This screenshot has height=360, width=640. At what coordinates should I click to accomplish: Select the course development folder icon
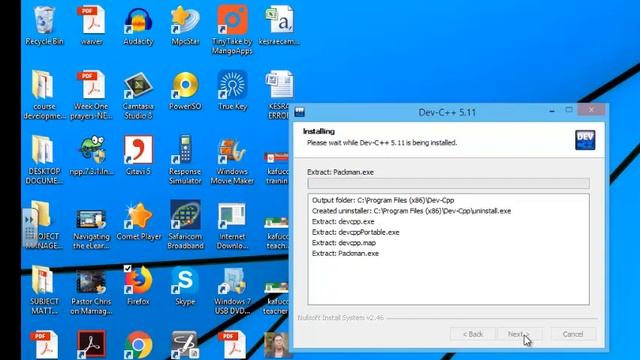[x=44, y=95]
